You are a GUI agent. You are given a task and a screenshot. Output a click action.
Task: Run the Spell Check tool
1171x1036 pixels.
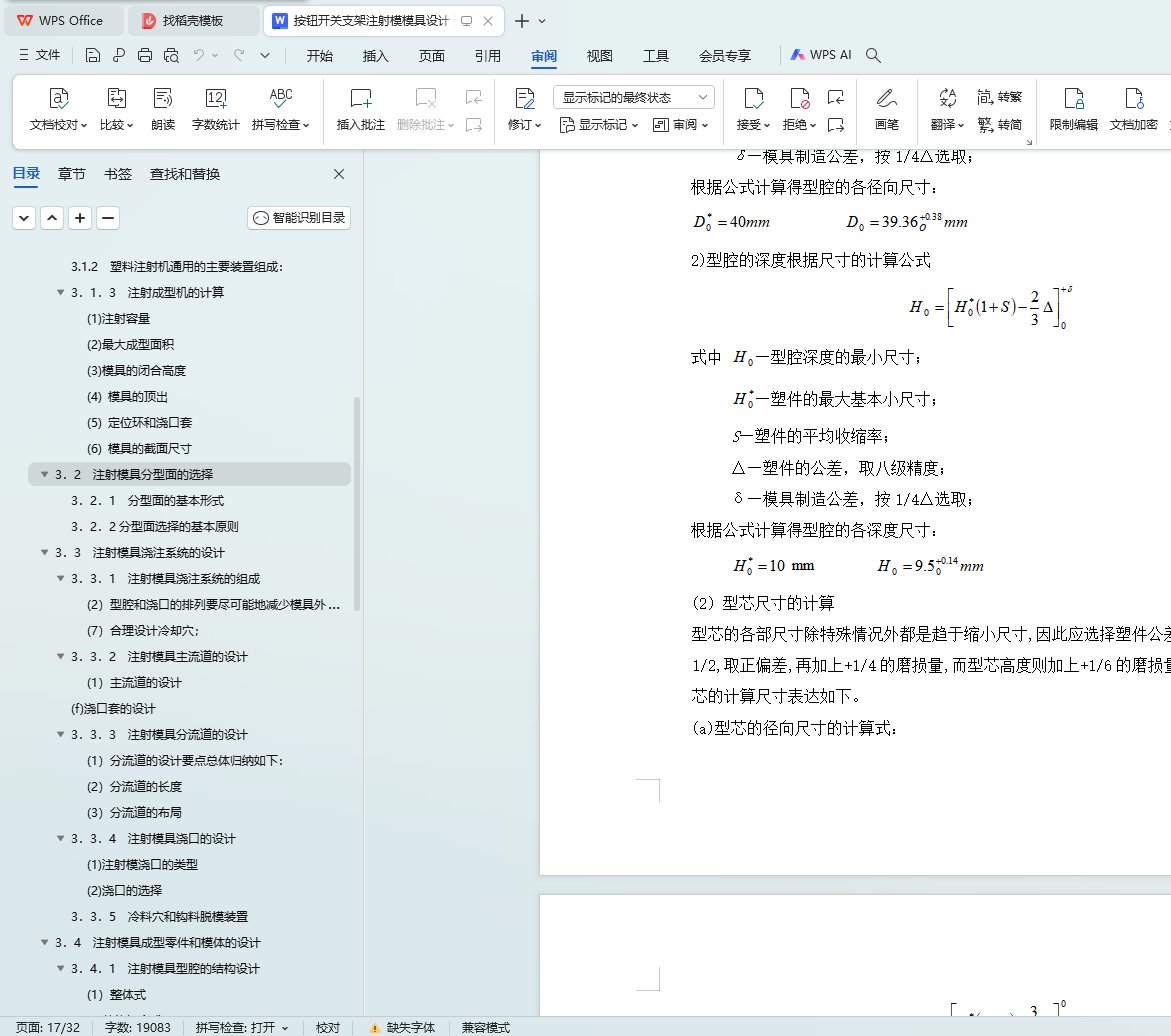point(280,110)
